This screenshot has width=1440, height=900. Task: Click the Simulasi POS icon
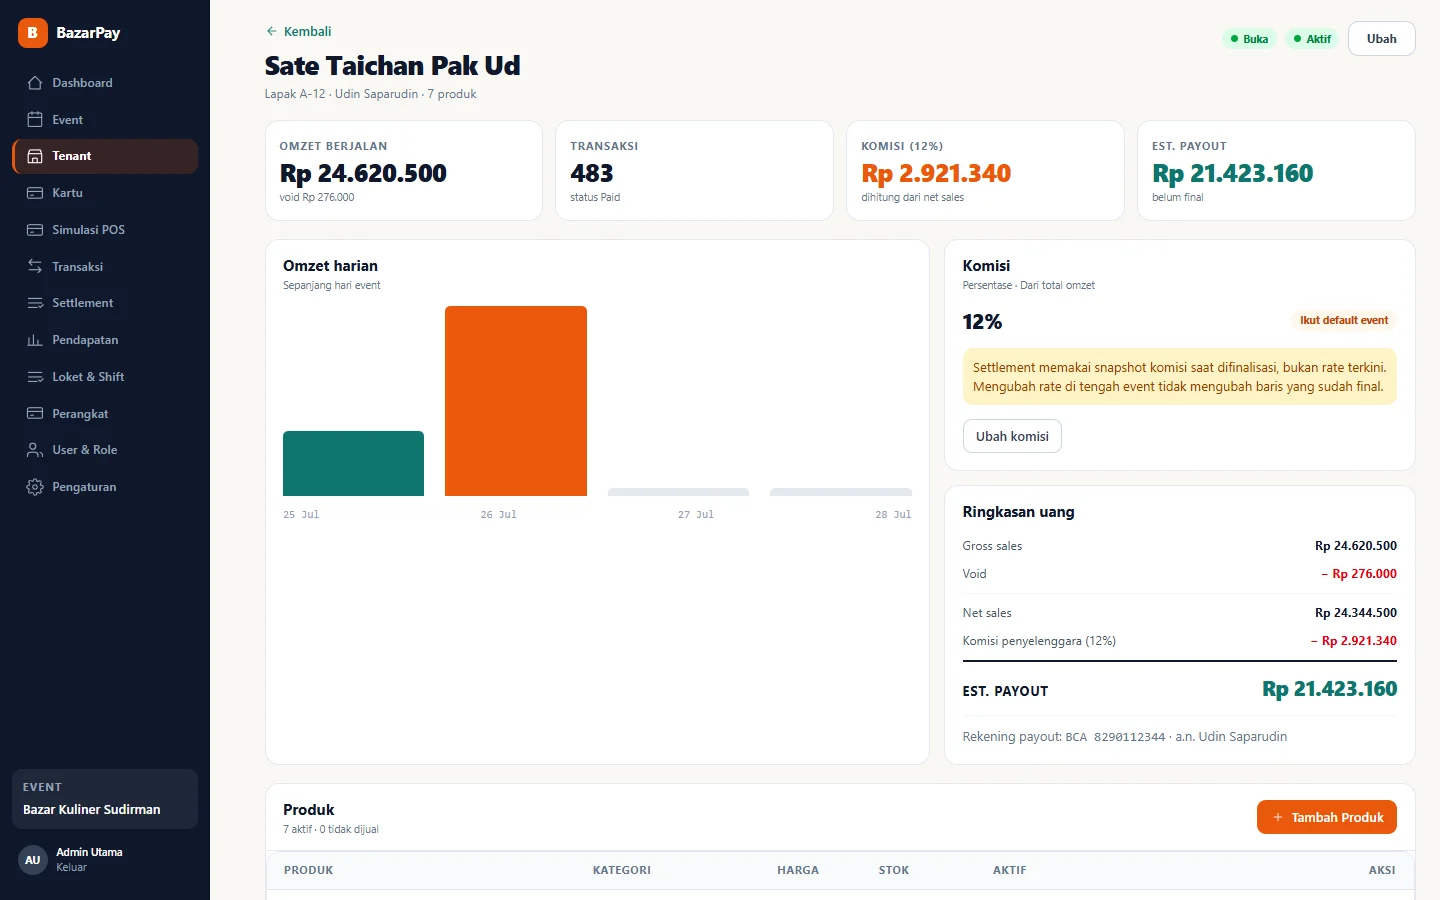point(35,230)
